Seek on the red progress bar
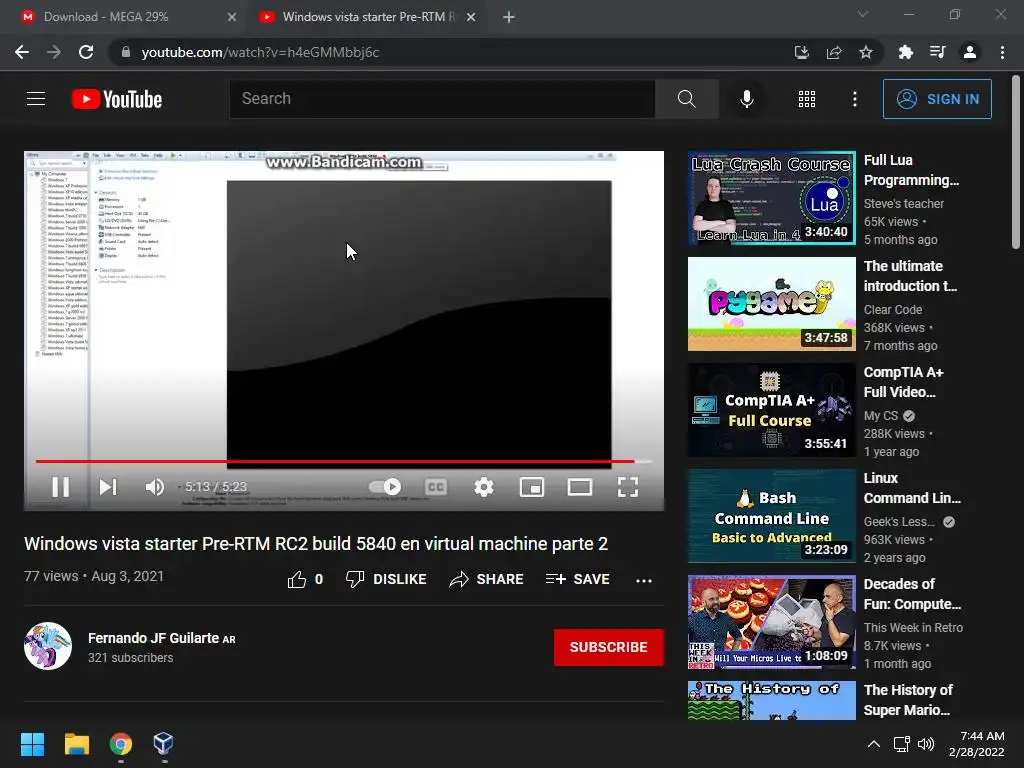Viewport: 1024px width, 768px height. (344, 461)
